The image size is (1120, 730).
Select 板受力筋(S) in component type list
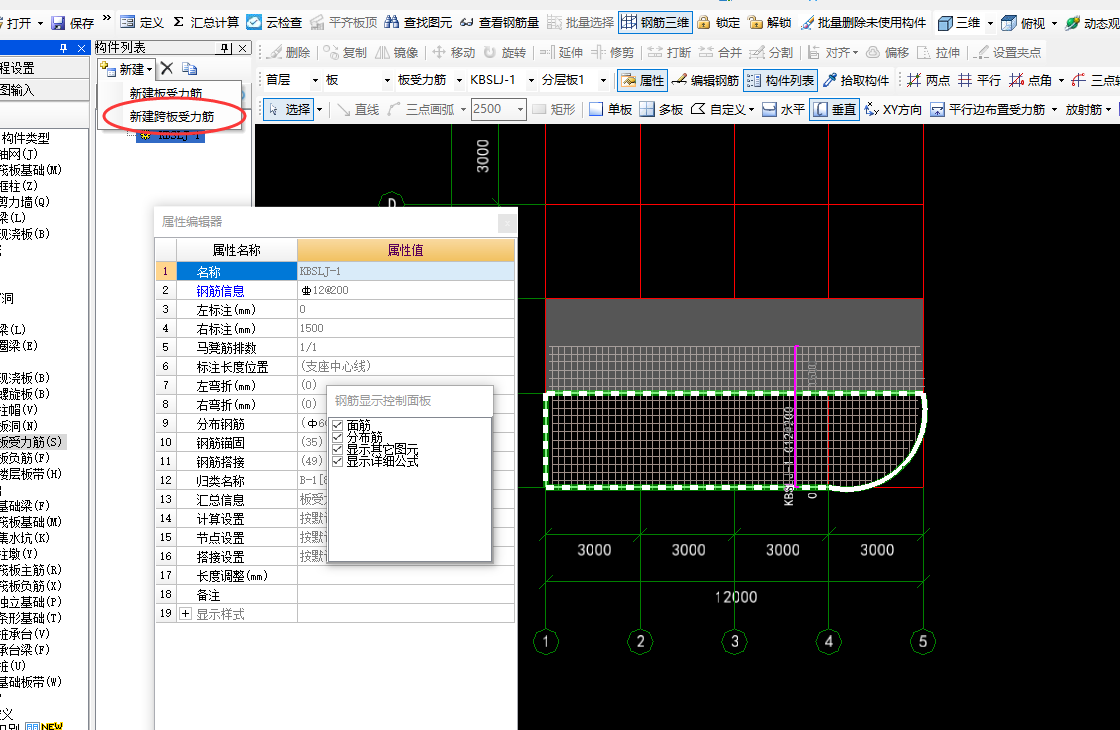coord(31,442)
